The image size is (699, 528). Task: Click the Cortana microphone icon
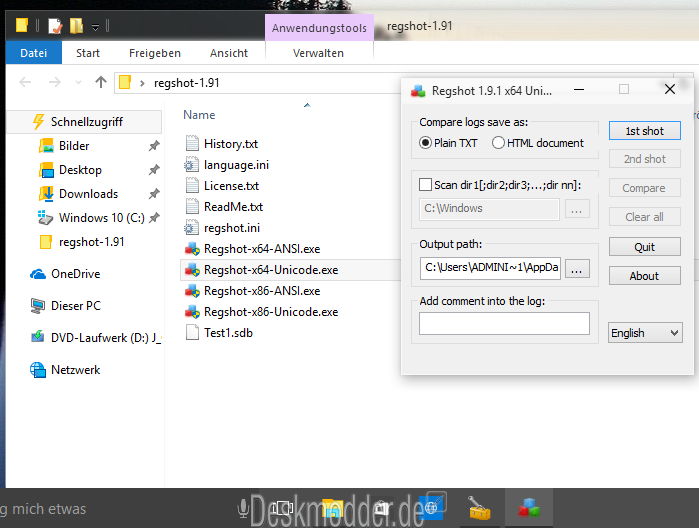tap(243, 508)
